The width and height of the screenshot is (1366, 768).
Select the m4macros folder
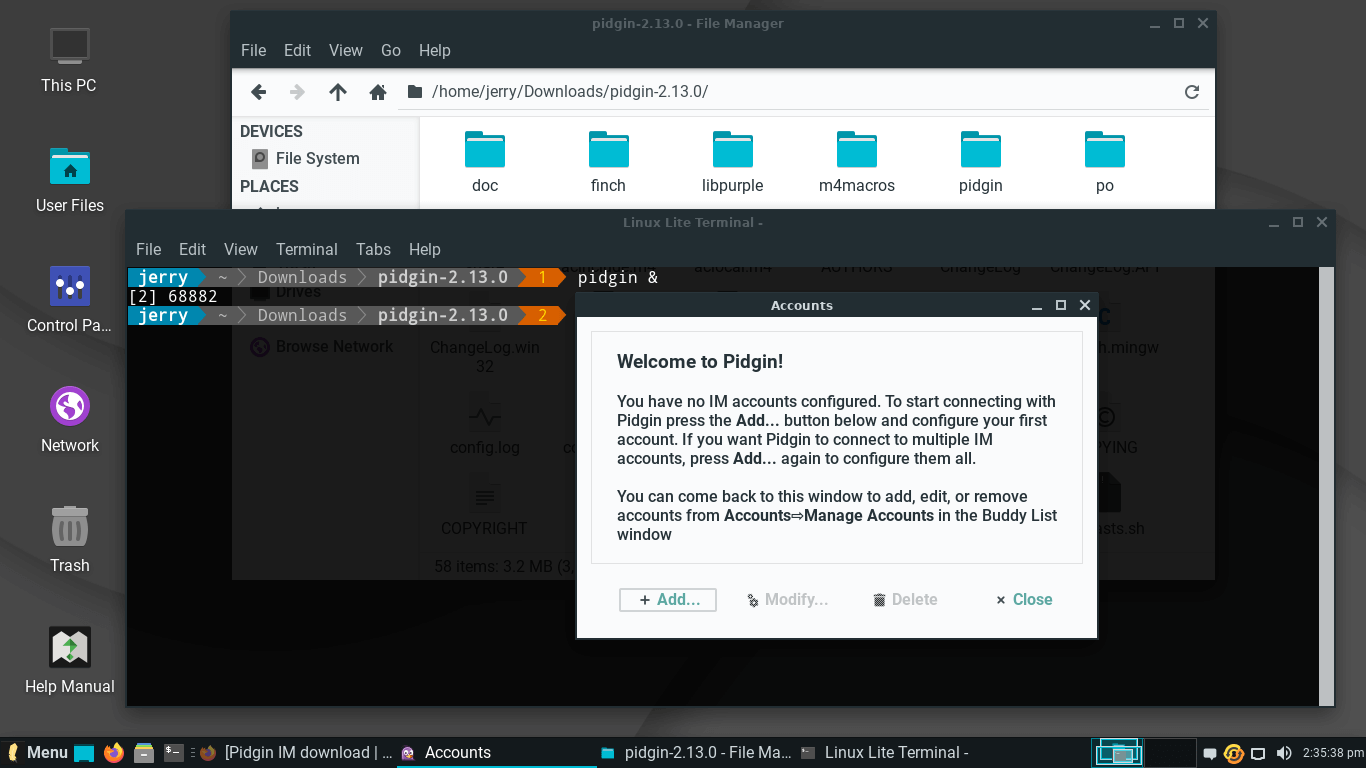click(856, 160)
